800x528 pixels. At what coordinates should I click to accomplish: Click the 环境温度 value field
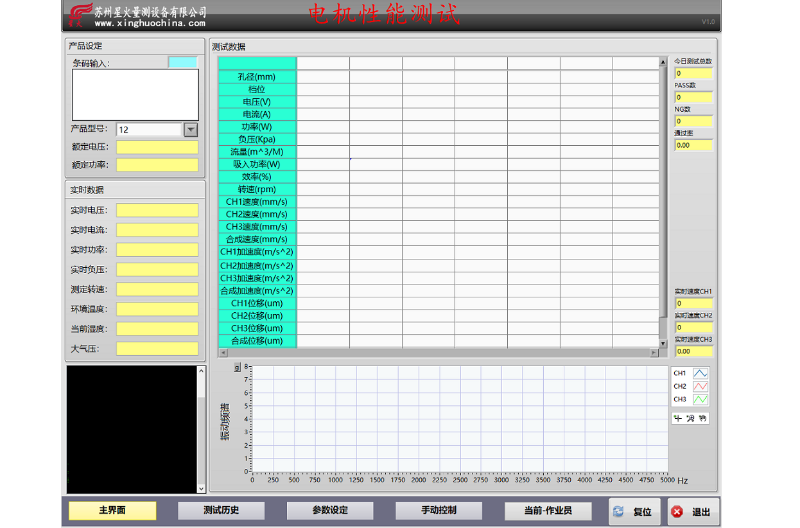tap(157, 309)
